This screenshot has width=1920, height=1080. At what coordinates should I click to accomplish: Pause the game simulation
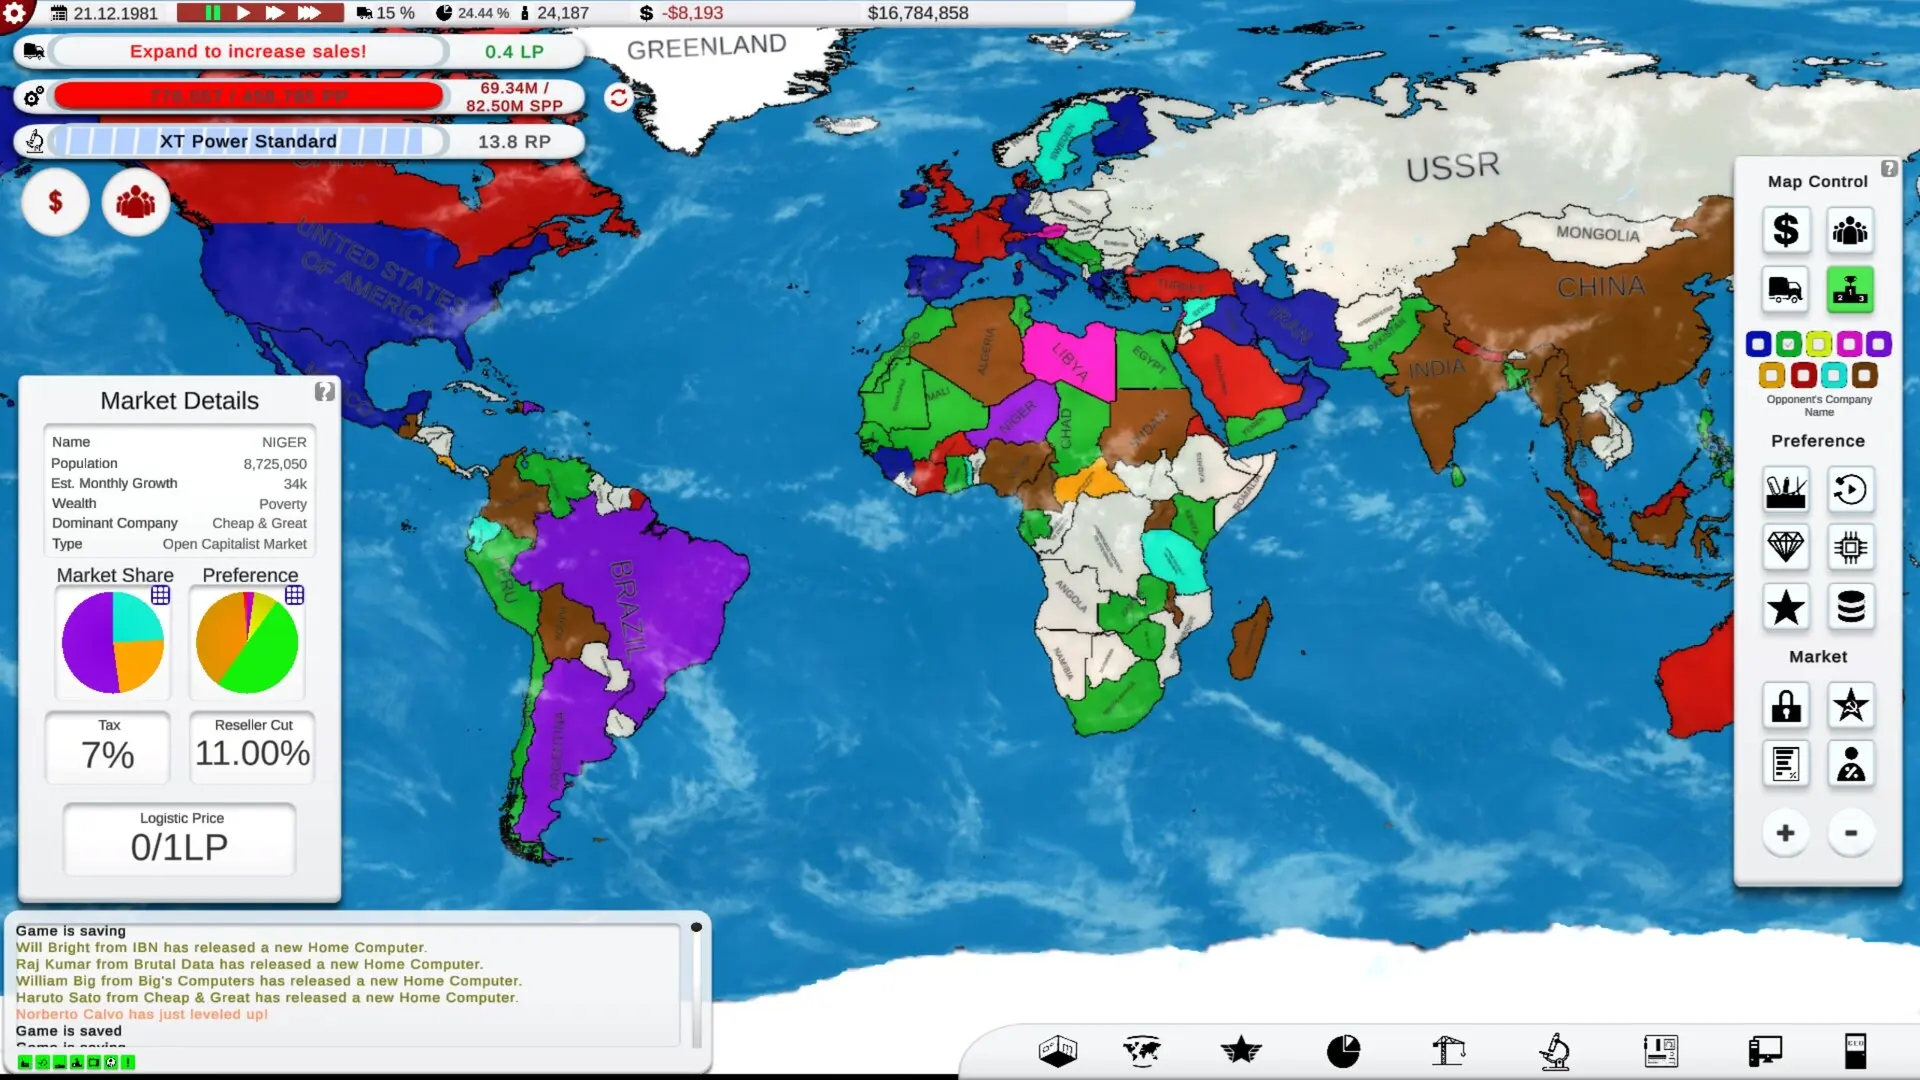(x=213, y=13)
